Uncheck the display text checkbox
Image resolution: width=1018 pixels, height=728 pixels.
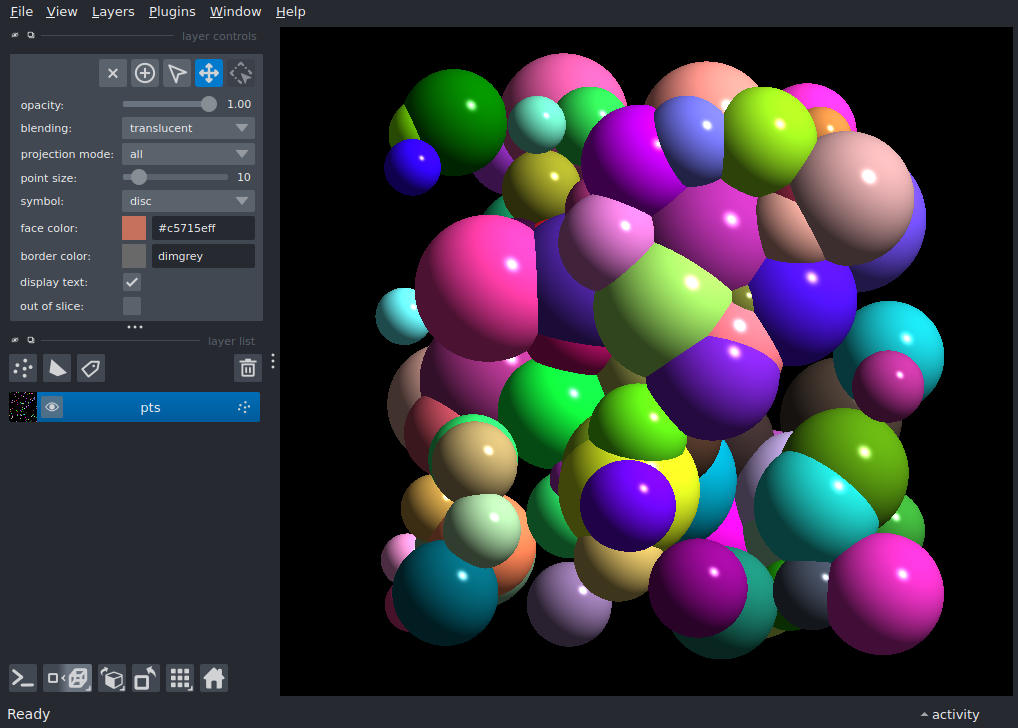point(132,282)
